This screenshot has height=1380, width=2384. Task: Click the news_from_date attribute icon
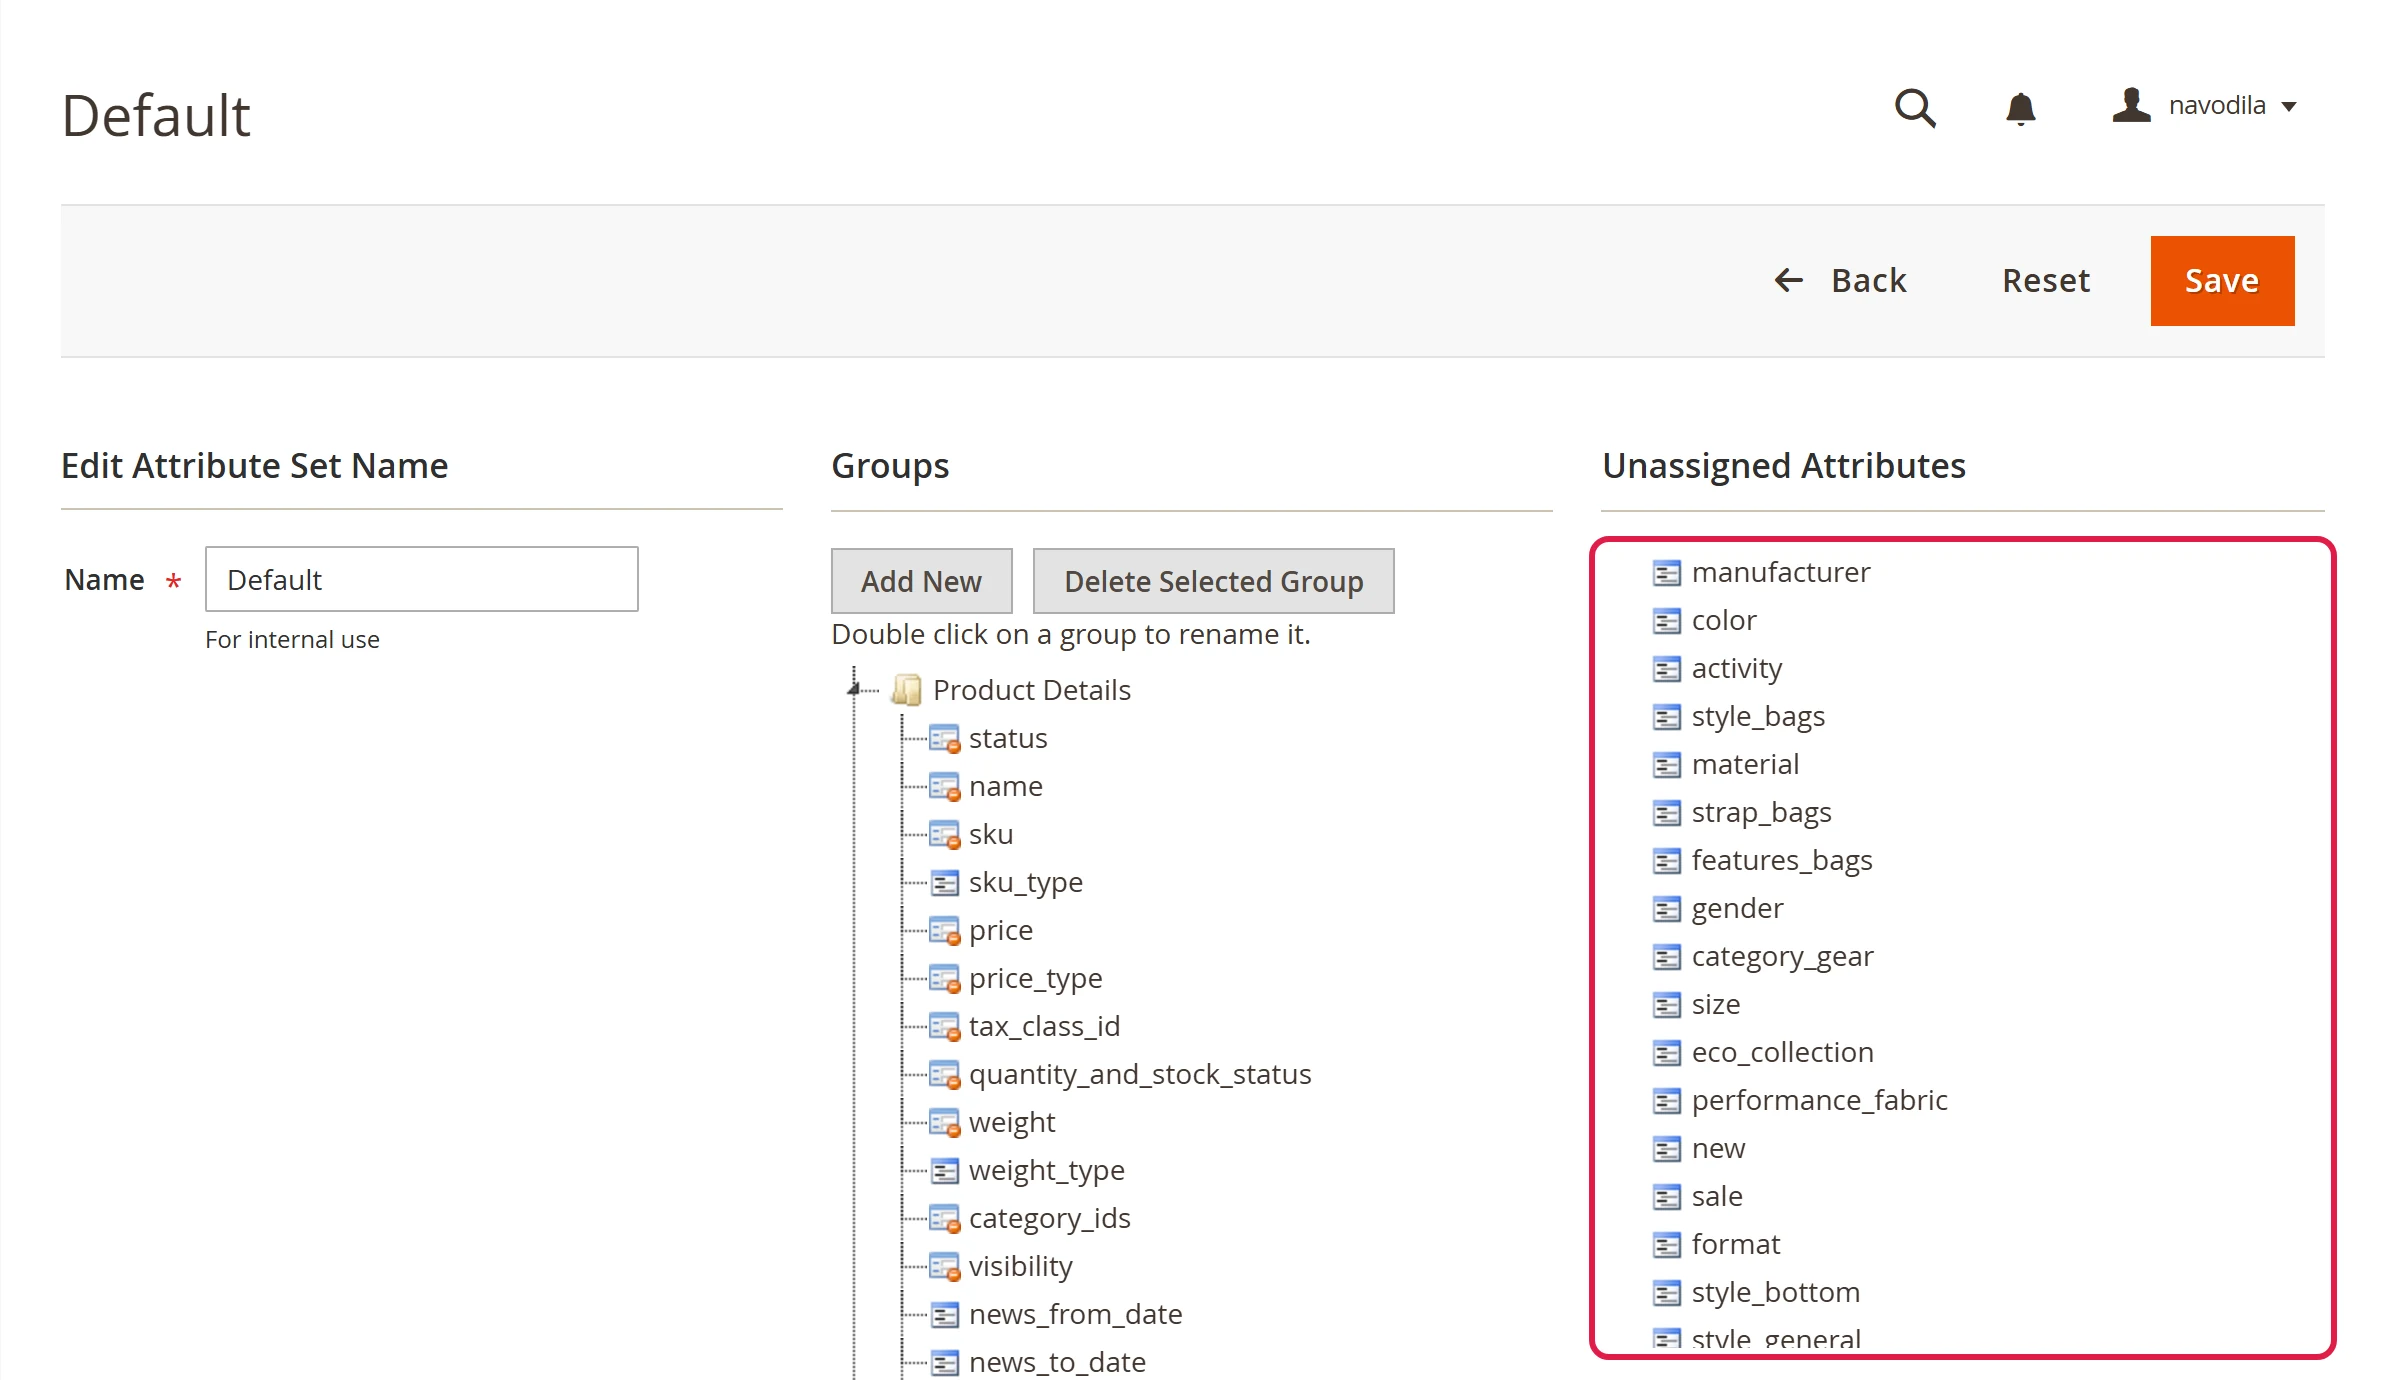click(944, 1315)
